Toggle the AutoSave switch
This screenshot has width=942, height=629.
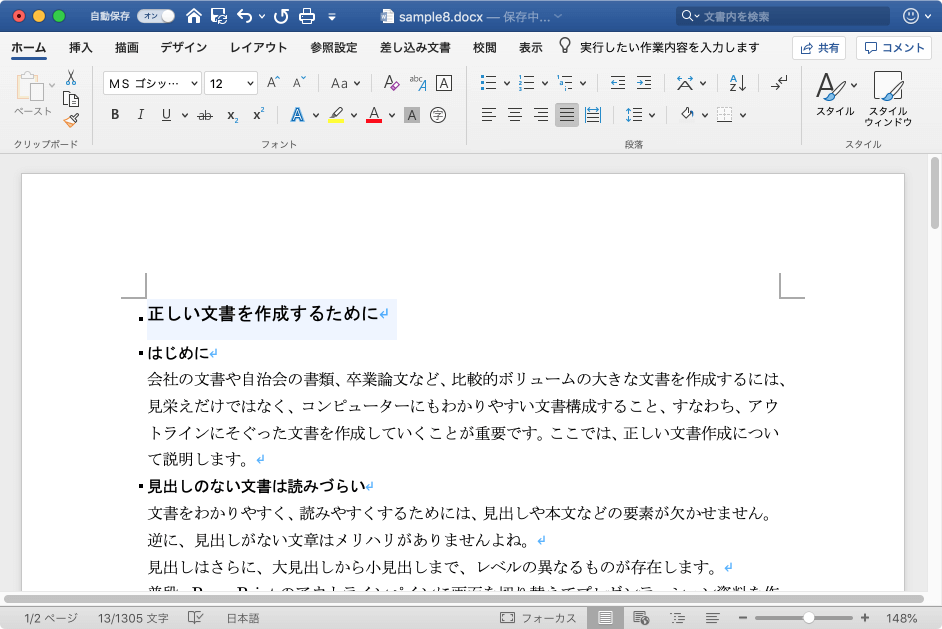coord(156,16)
